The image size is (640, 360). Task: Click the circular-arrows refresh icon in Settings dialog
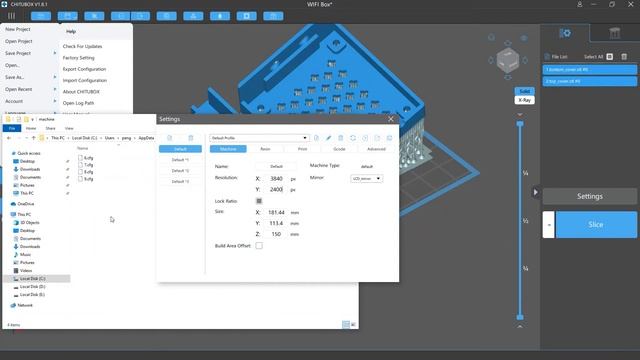(x=353, y=138)
